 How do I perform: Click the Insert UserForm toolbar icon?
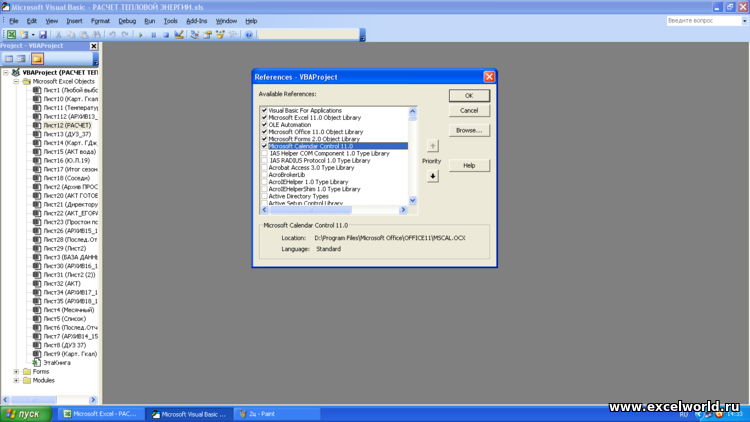click(24, 34)
